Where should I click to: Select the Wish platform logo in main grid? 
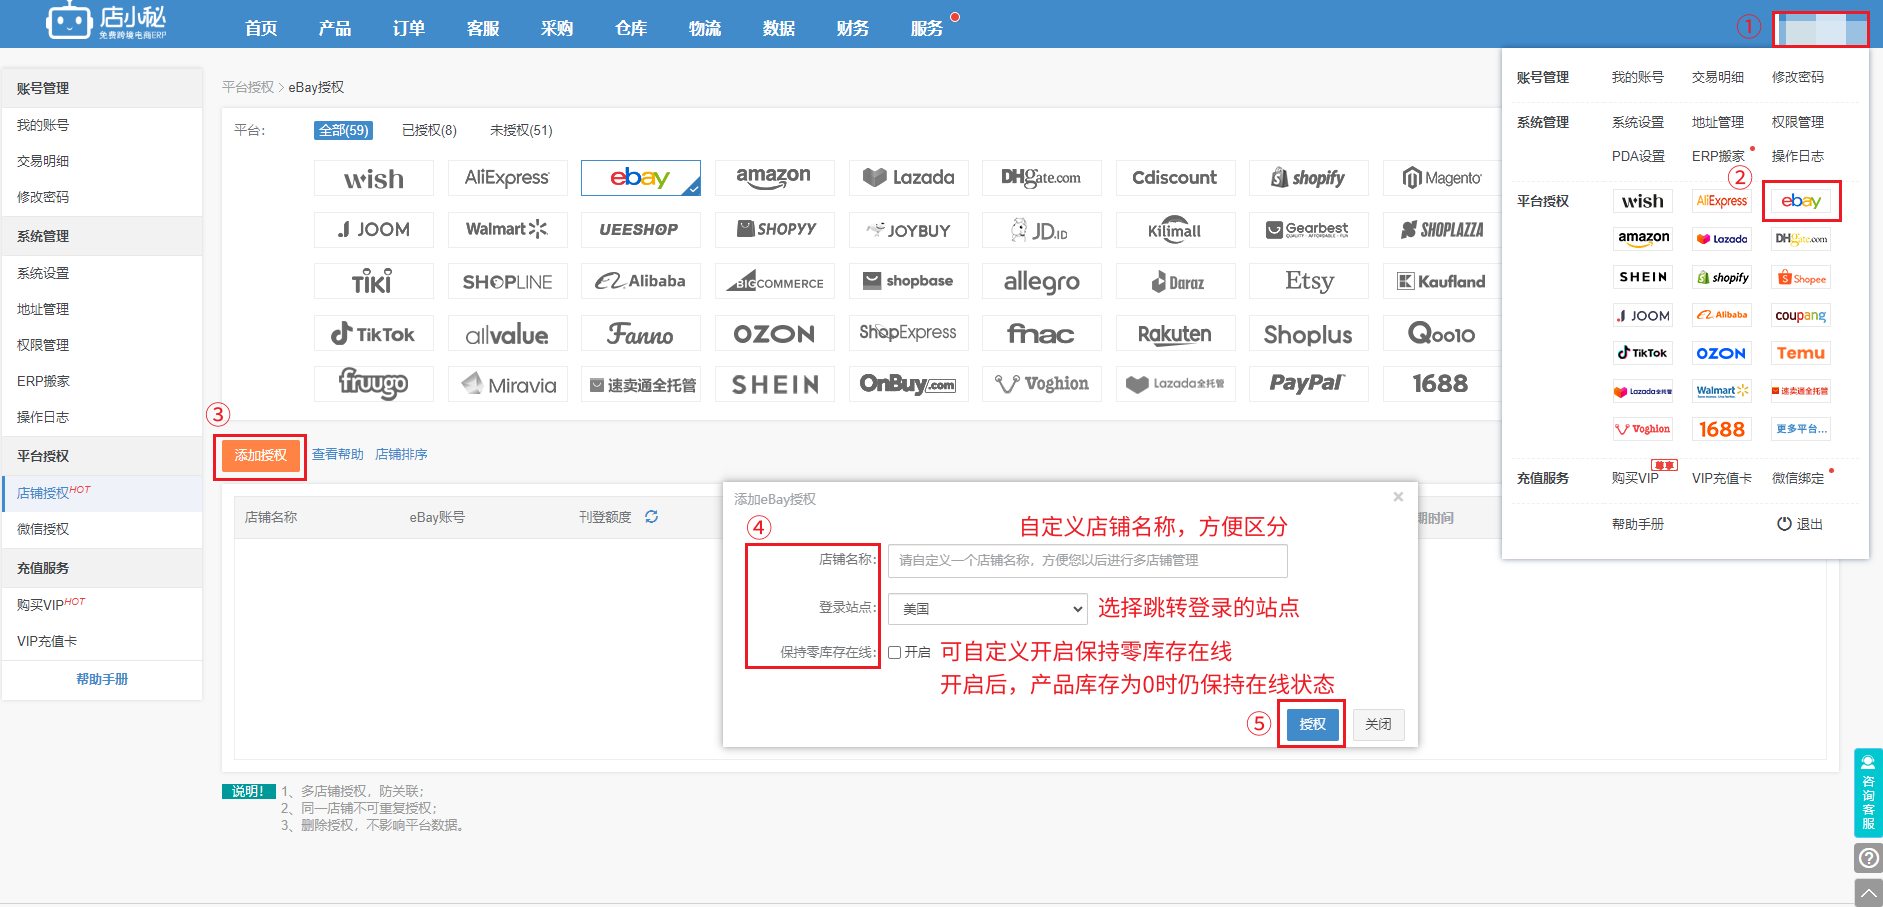374,178
